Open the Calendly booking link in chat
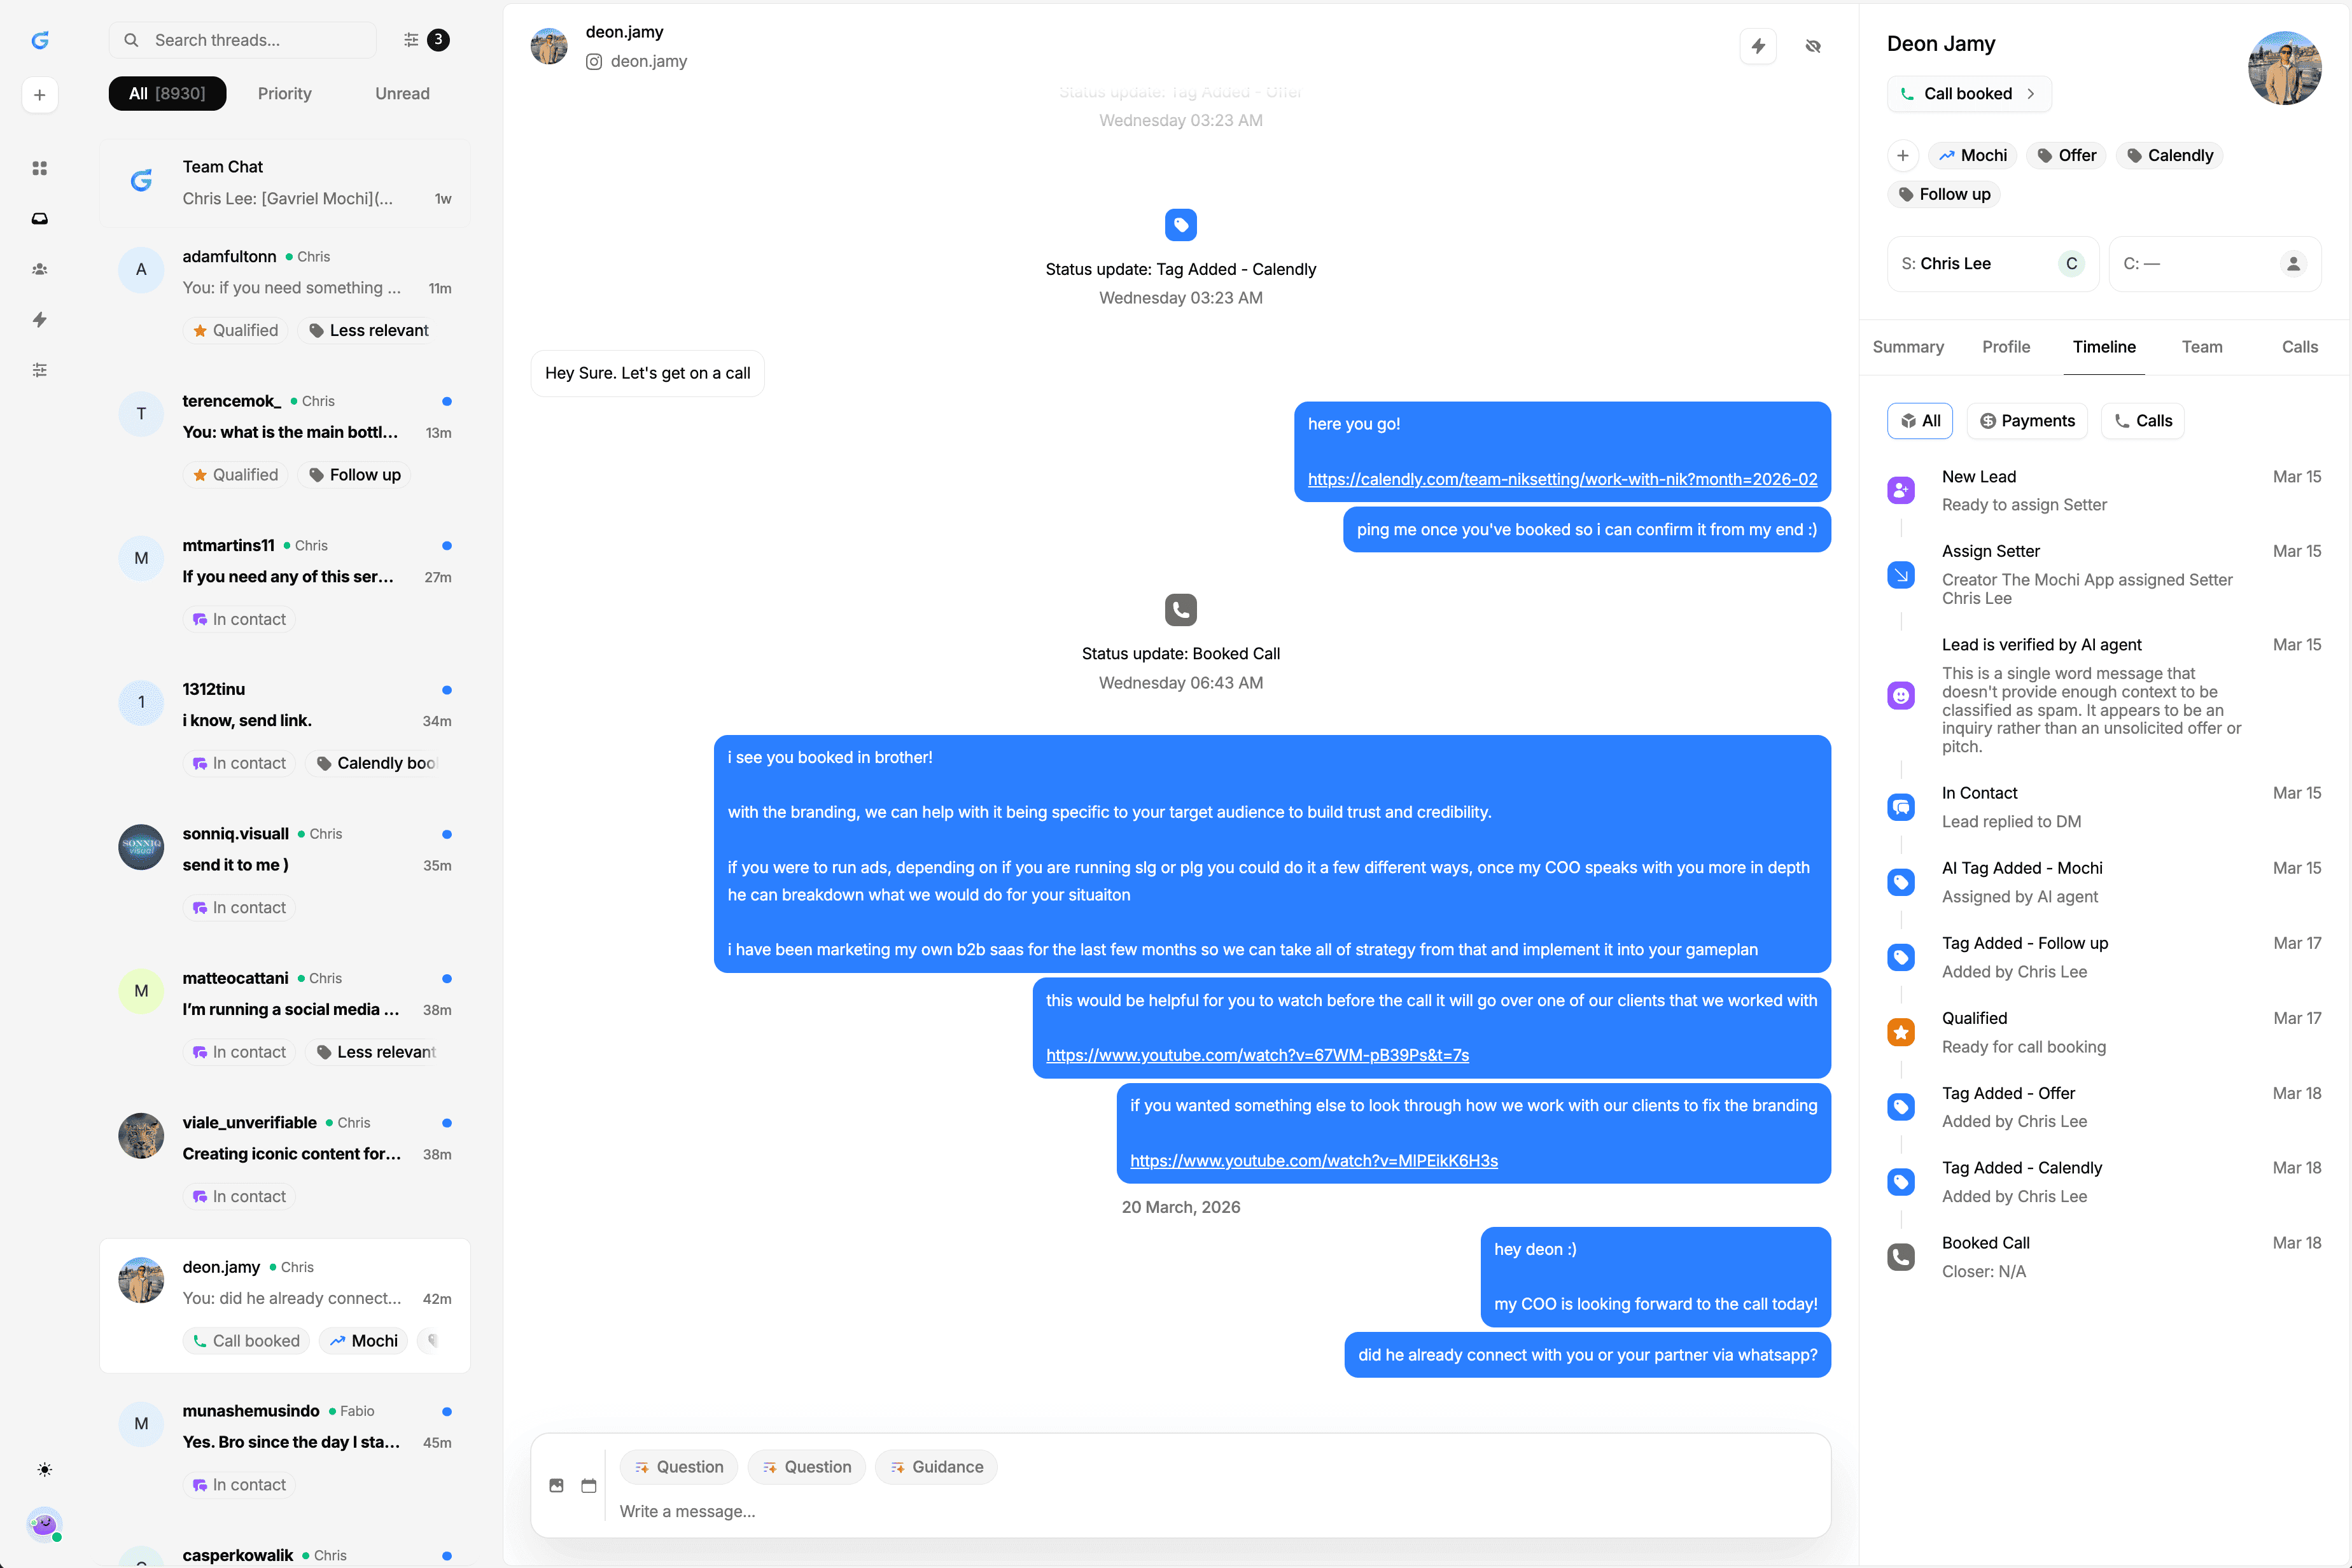Viewport: 2352px width, 1568px height. 1562,479
